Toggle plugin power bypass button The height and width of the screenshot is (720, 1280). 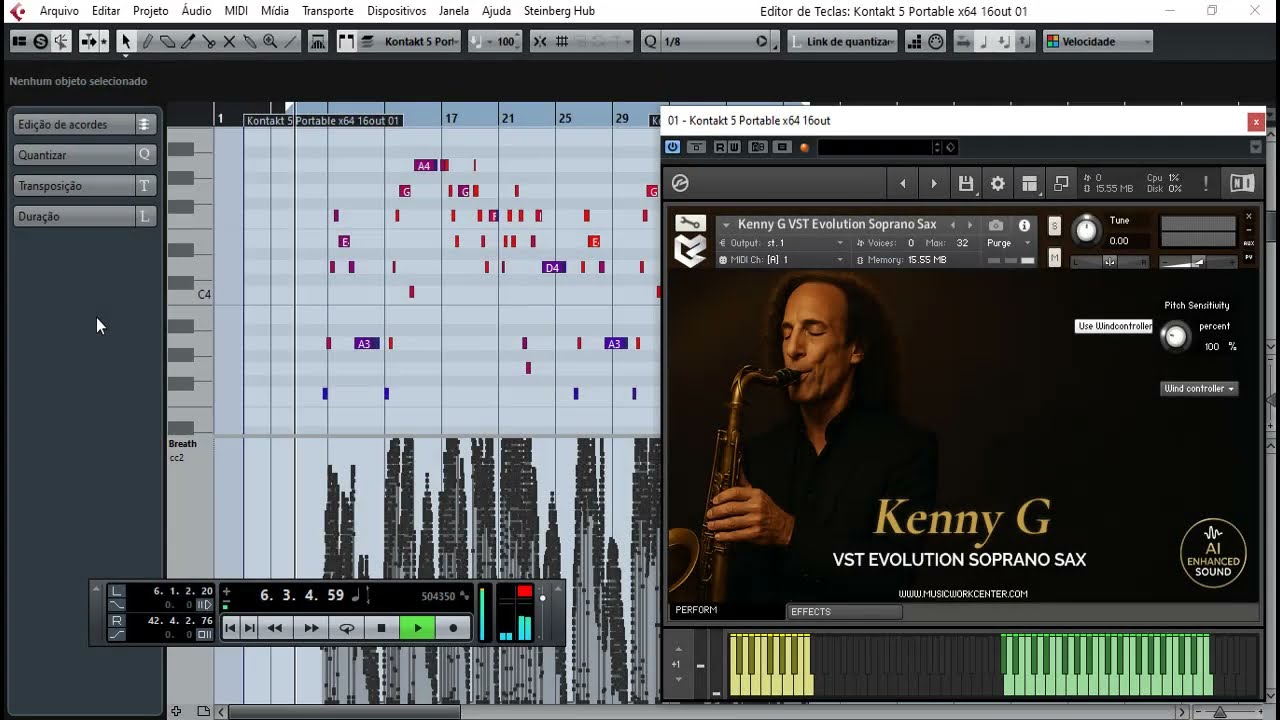tap(672, 147)
